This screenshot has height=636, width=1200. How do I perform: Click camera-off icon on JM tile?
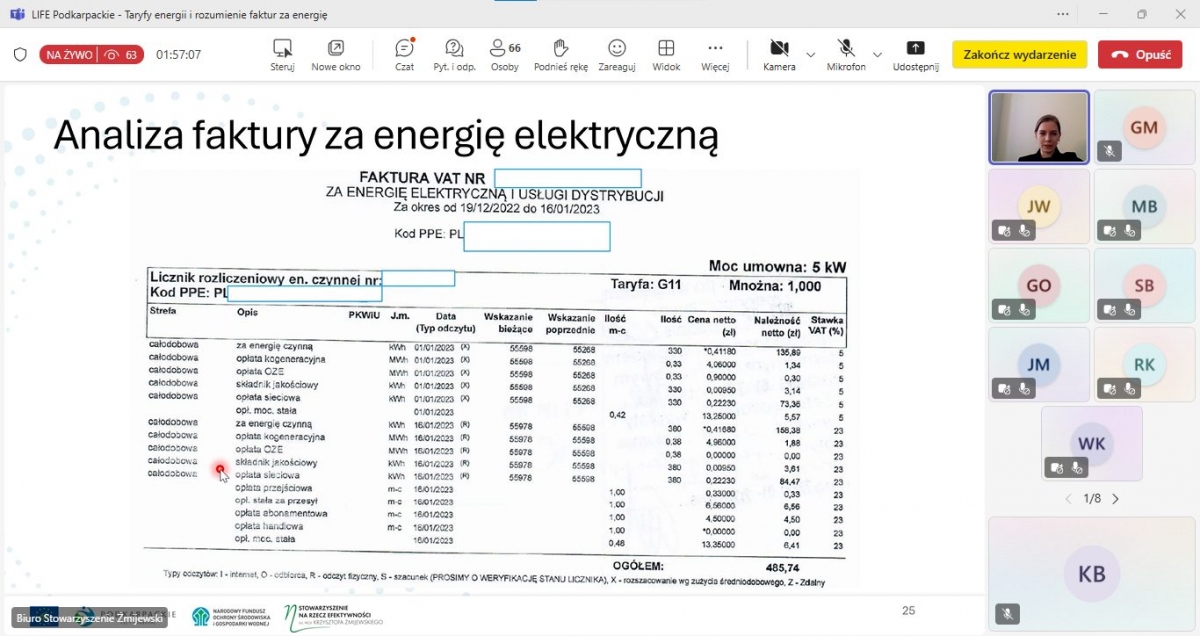[1004, 388]
